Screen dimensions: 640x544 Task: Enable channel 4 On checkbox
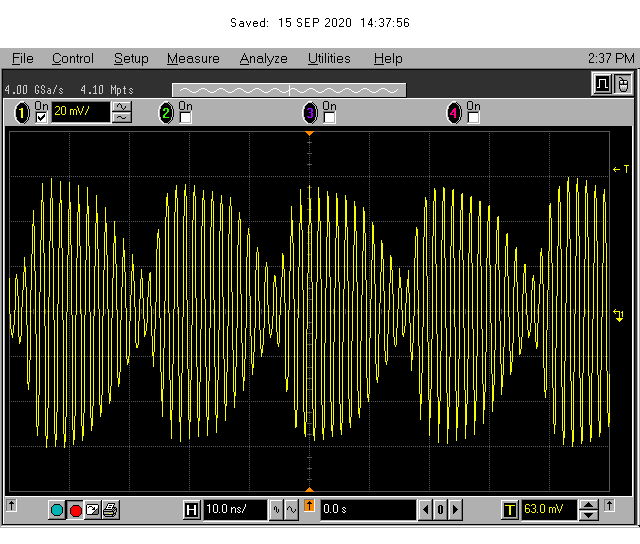click(473, 118)
